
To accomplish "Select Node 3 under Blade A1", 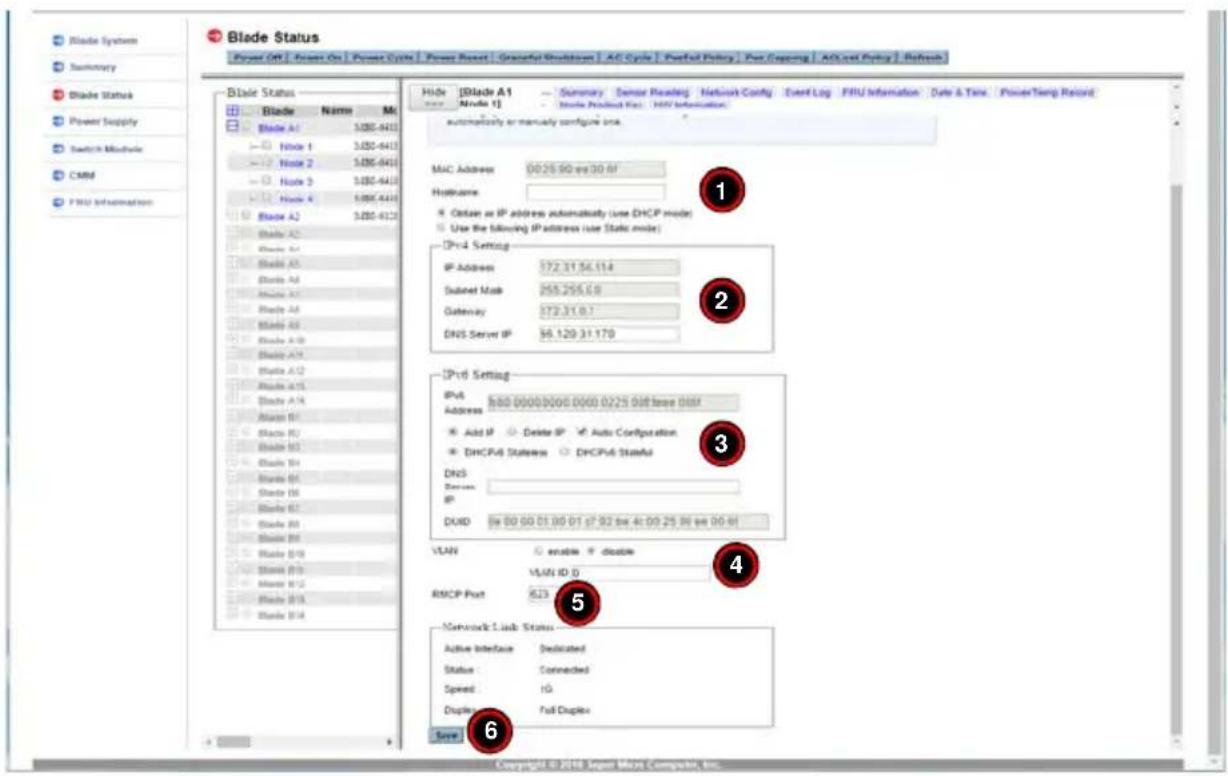I will [296, 181].
